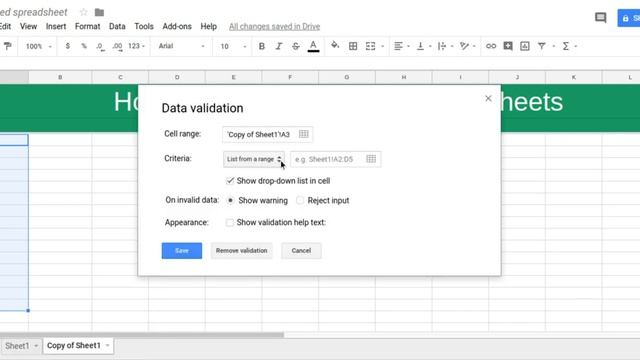Open the List from a range dropdown
The image size is (640, 360).
tap(253, 159)
